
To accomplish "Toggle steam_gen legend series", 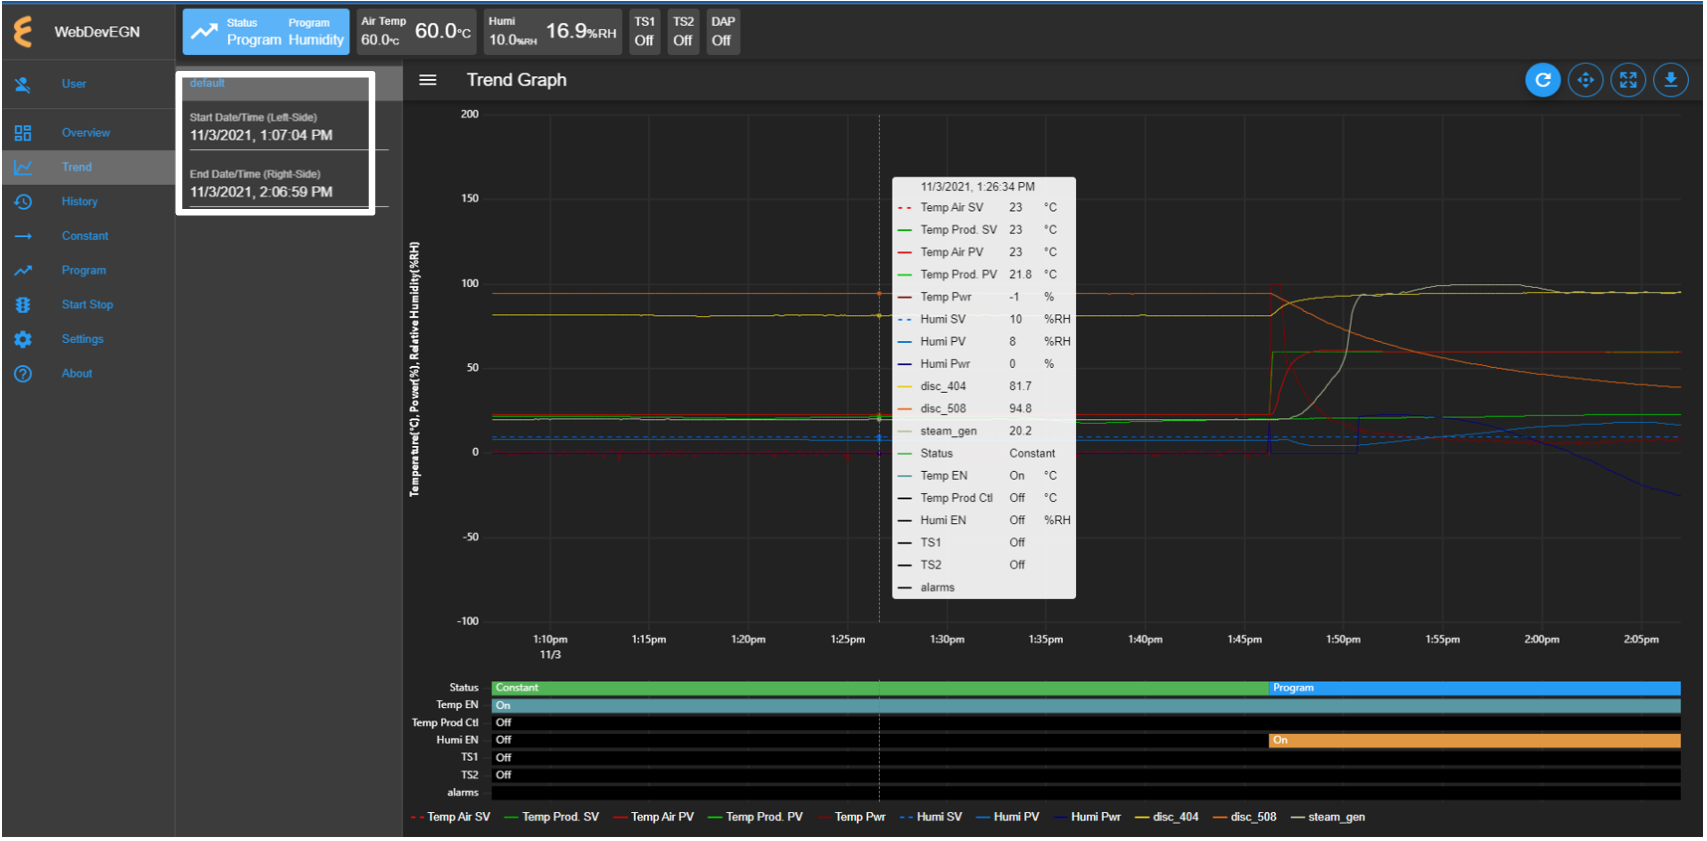I will (1328, 817).
